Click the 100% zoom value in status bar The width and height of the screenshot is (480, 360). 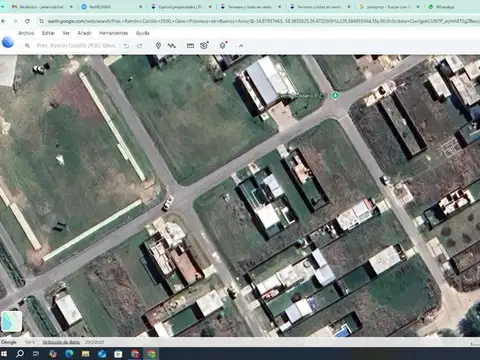pos(30,342)
